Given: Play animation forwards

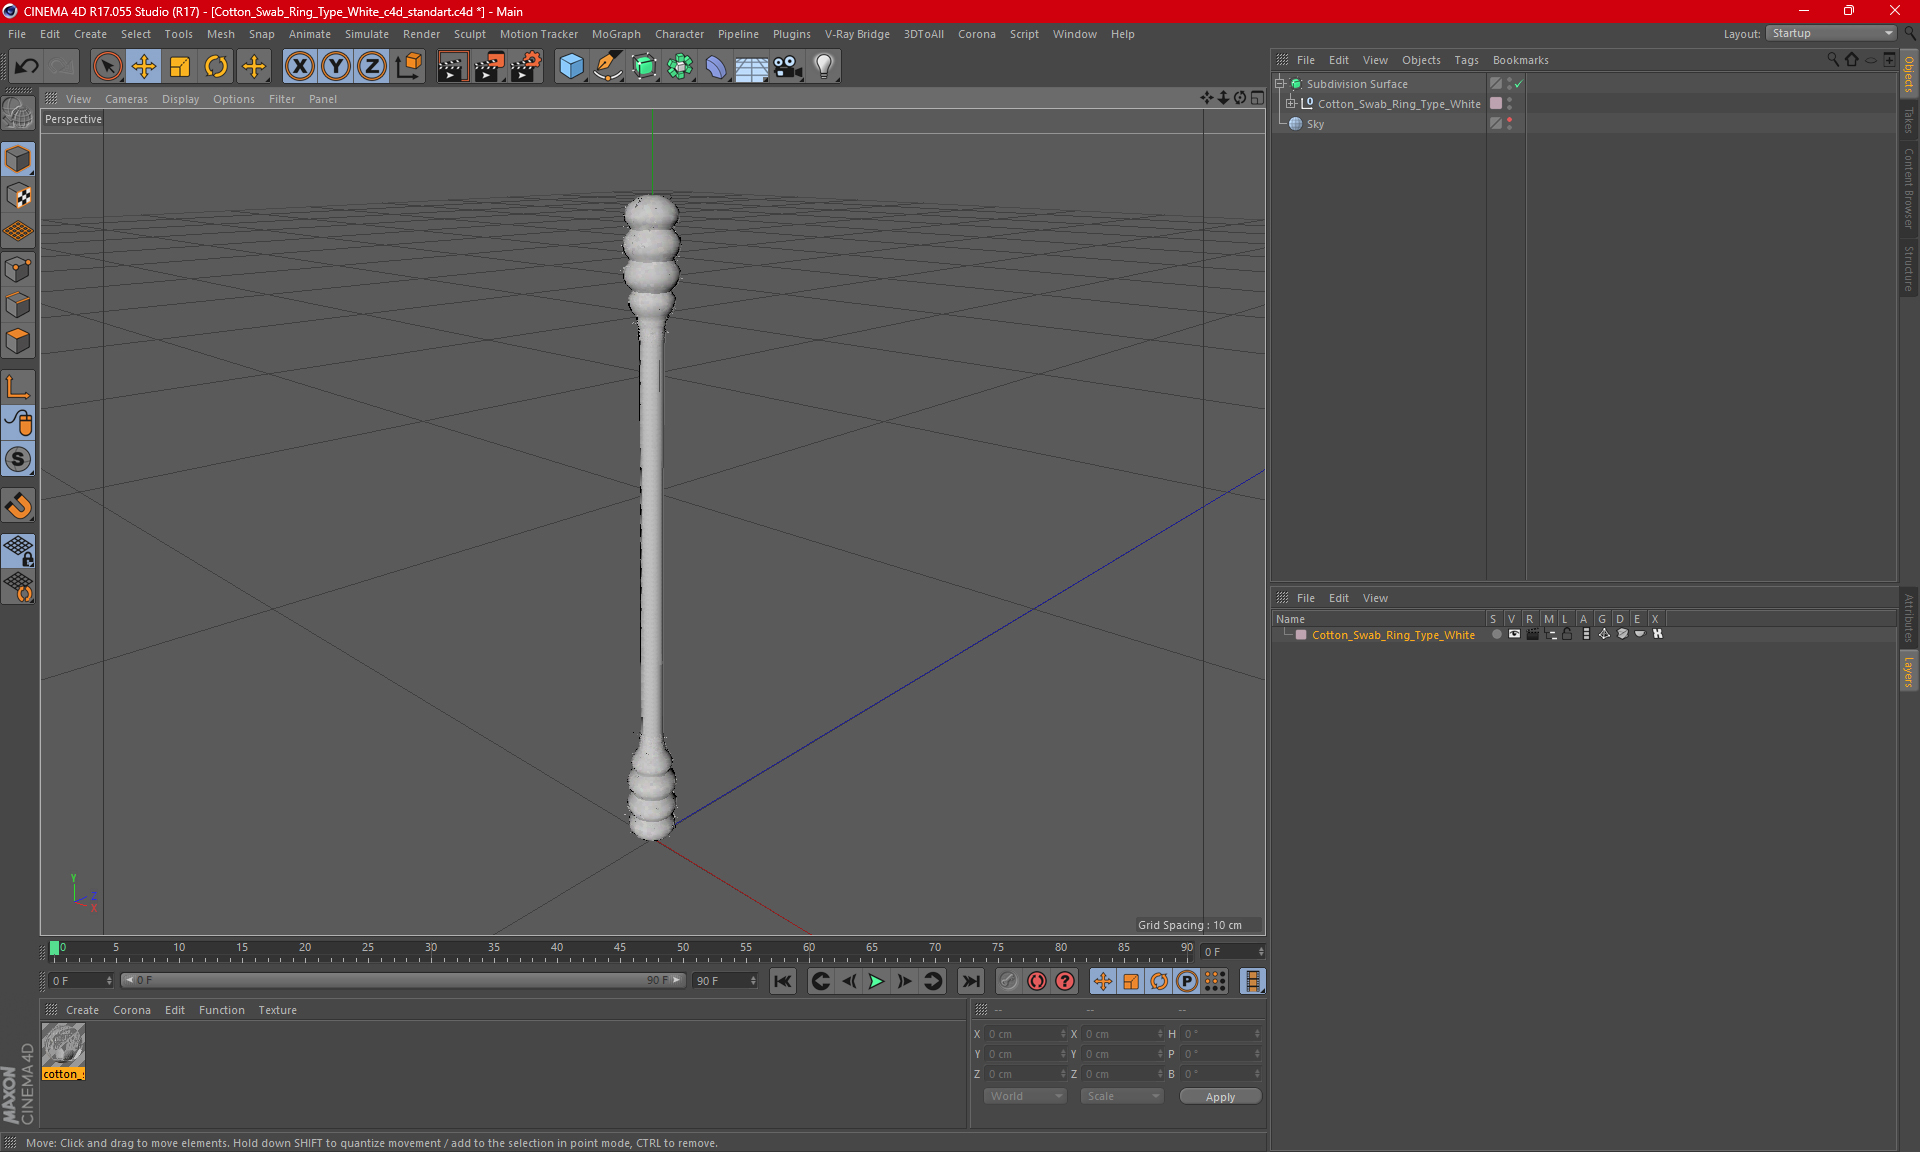Looking at the screenshot, I should (x=876, y=981).
